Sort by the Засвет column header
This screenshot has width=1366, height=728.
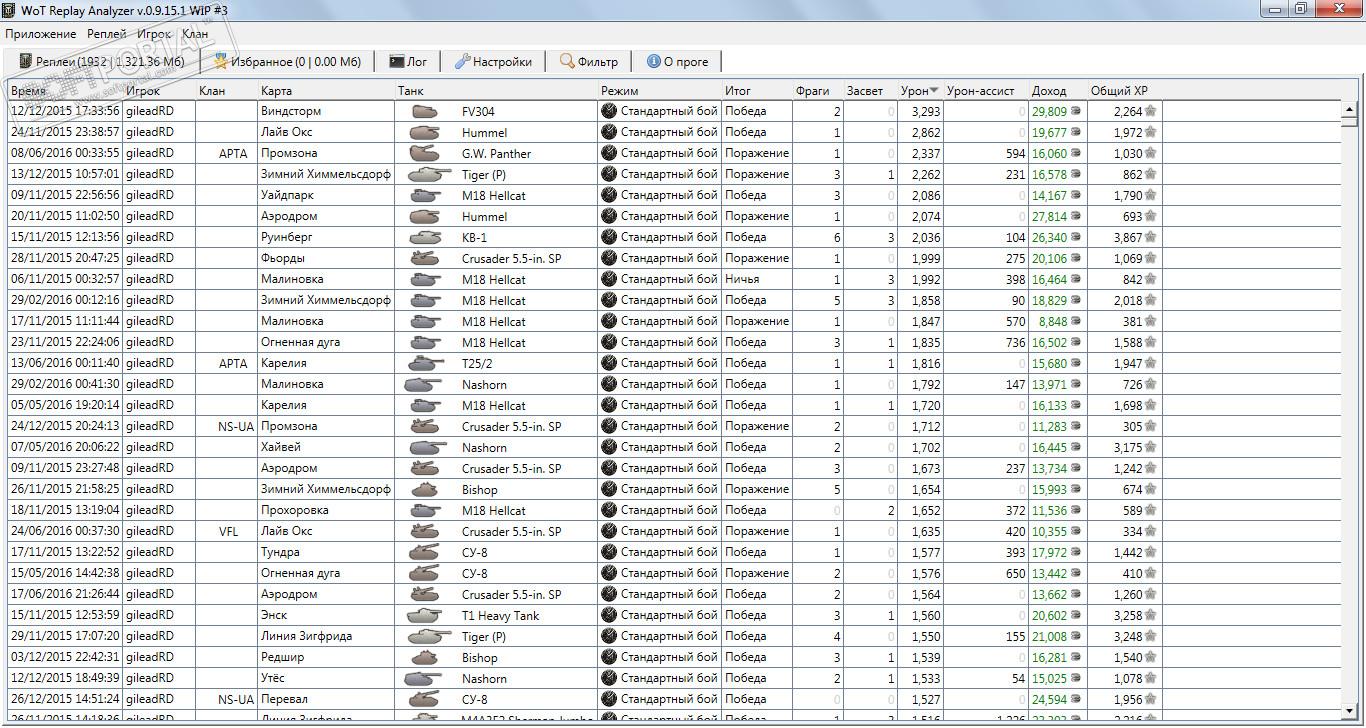click(x=871, y=91)
